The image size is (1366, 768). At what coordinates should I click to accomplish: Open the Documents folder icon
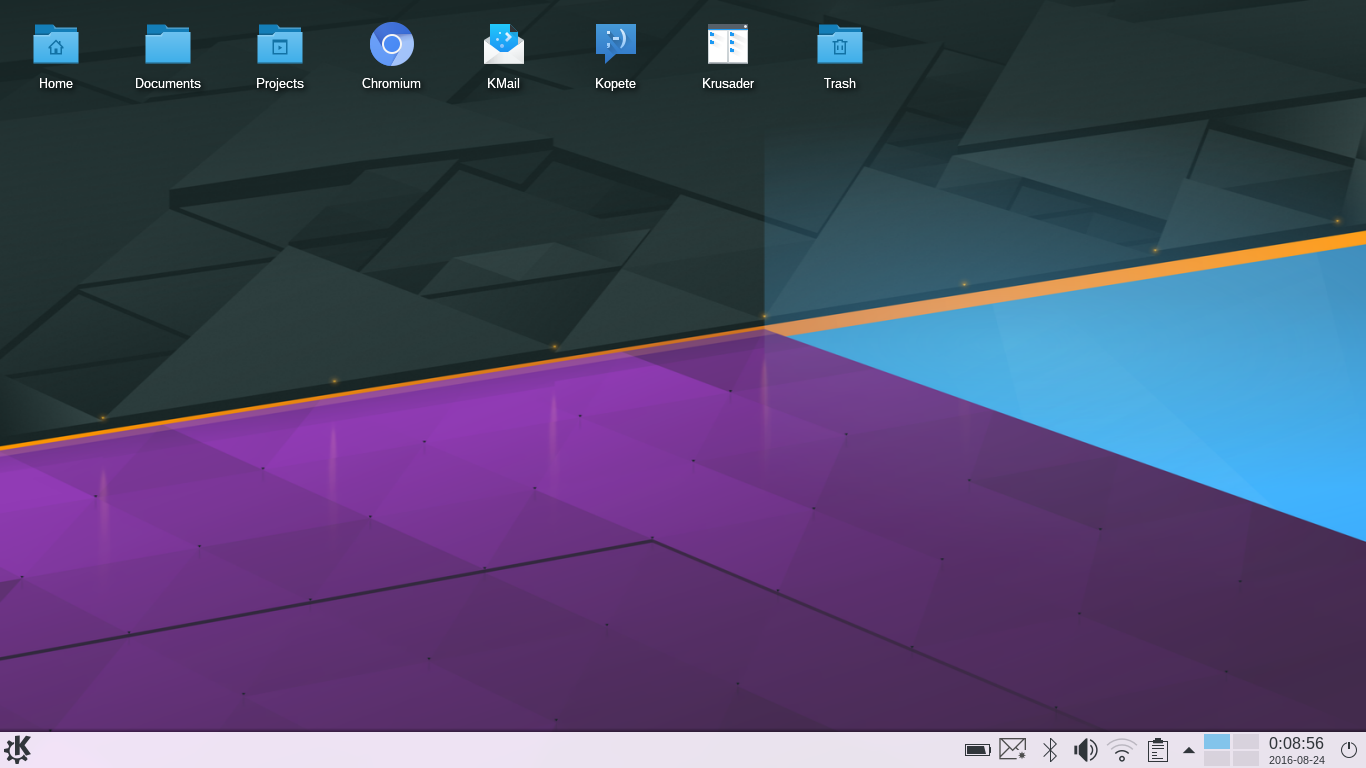point(168,44)
